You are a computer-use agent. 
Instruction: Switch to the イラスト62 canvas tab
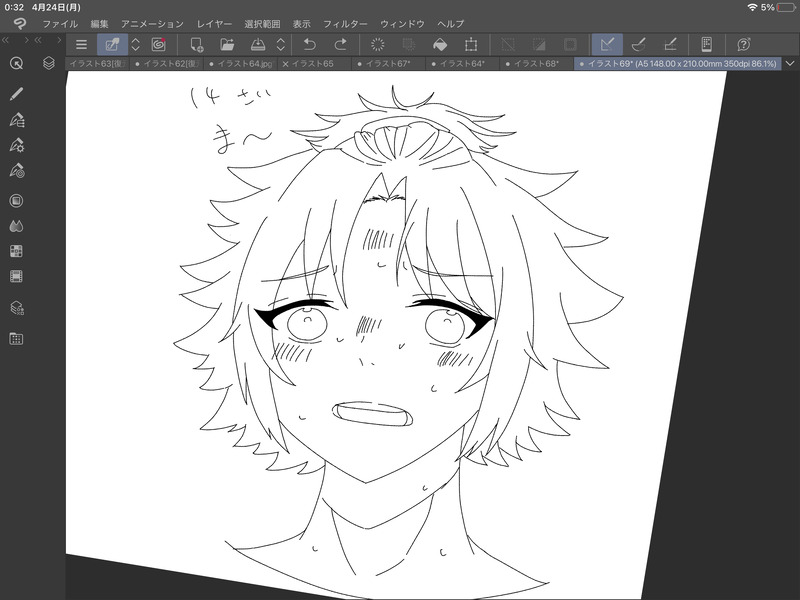[166, 64]
